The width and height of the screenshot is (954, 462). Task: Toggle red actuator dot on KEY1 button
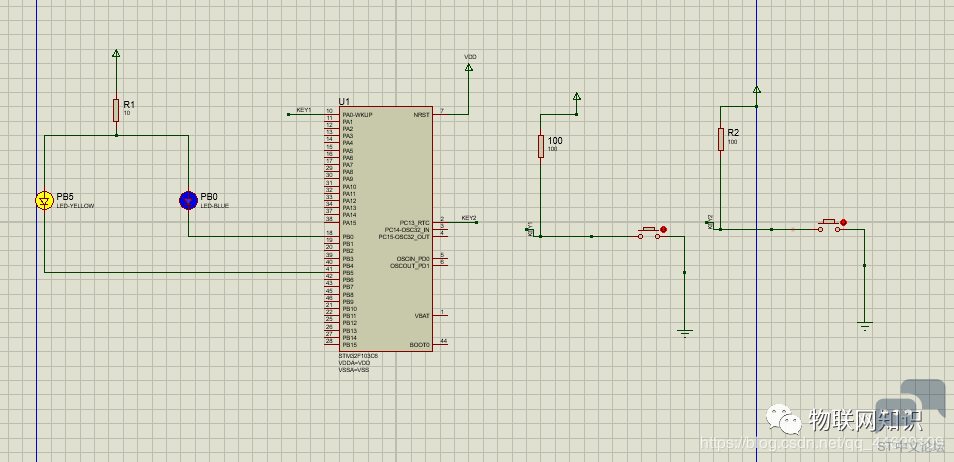pyautogui.click(x=663, y=229)
